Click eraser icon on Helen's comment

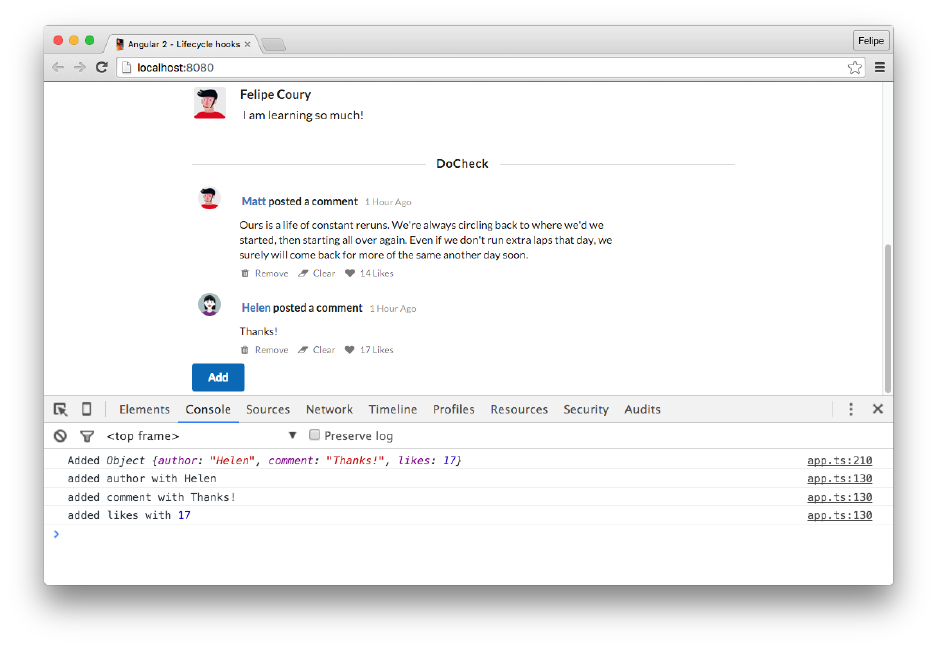[303, 349]
